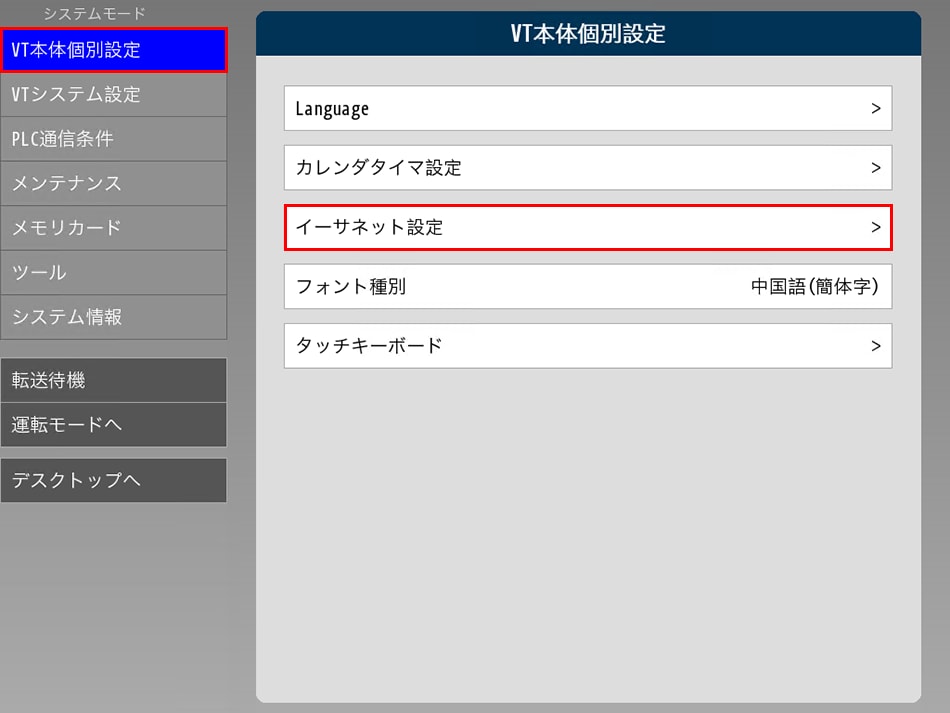The image size is (950, 713).
Task: Go to メンテナンス in the sidebar
Action: point(113,183)
